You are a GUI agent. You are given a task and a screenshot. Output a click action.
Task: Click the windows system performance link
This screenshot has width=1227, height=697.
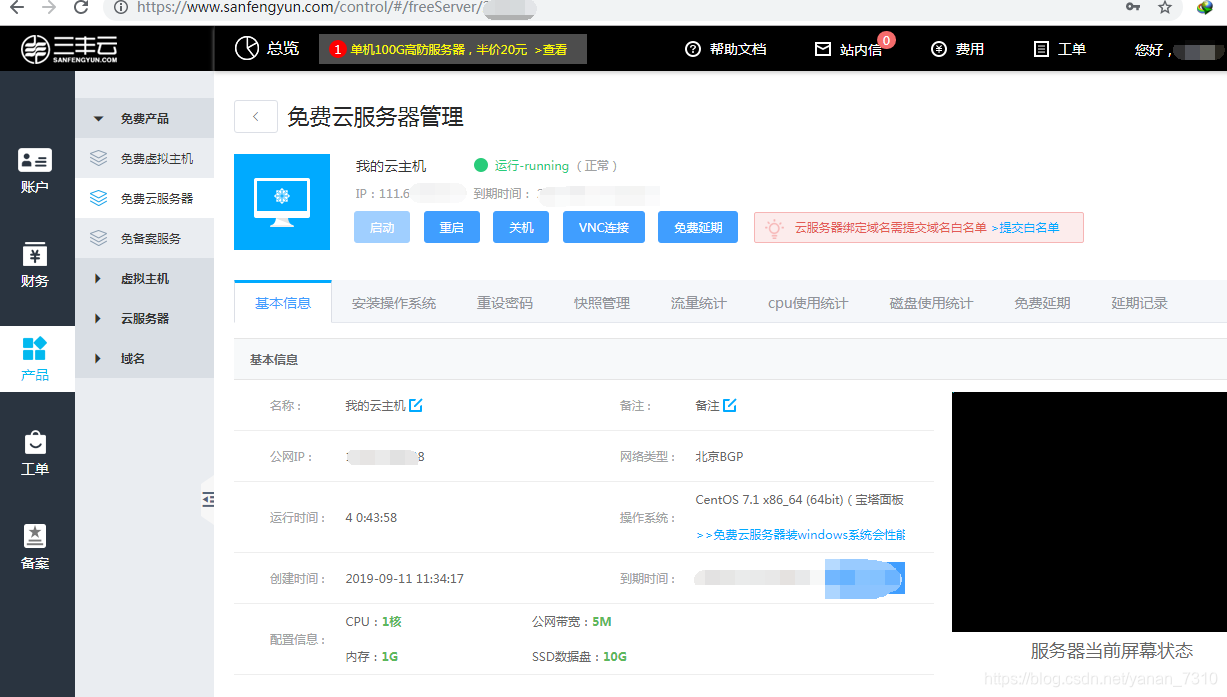pos(801,535)
